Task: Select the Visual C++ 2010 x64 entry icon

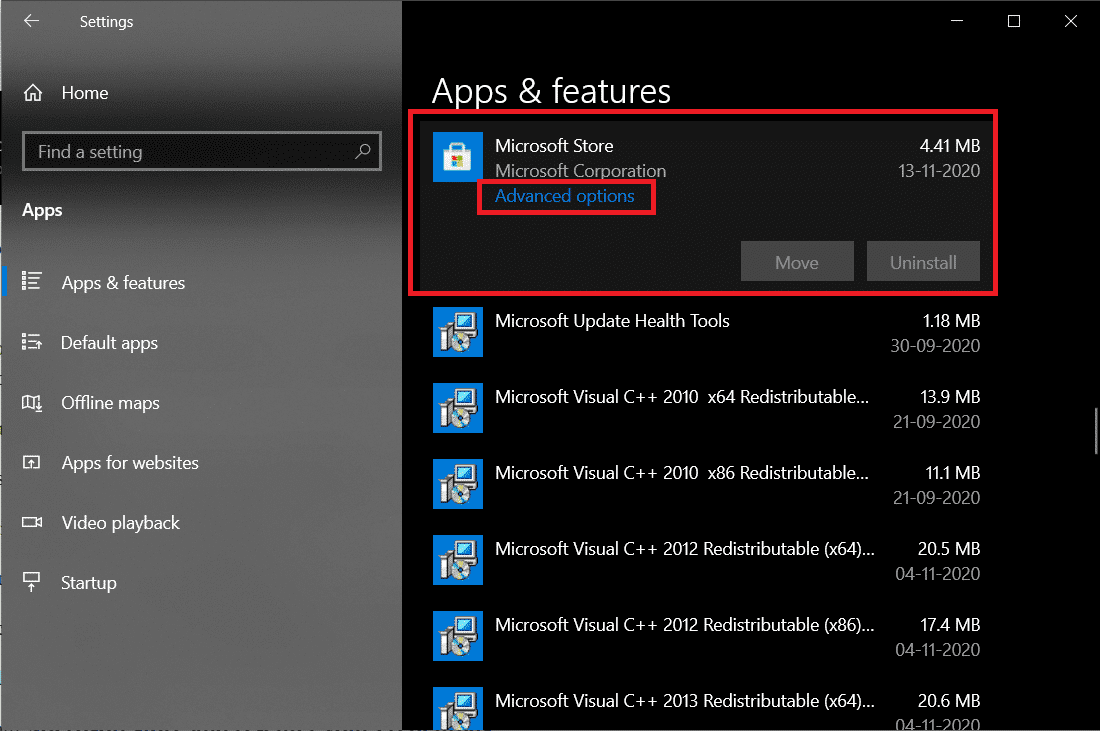Action: click(x=457, y=408)
